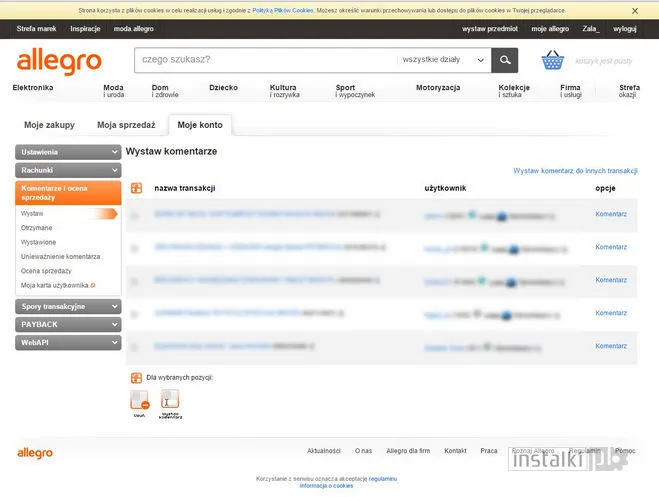The height and width of the screenshot is (497, 659).
Task: Focus the czego szukasz search field
Action: [266, 60]
